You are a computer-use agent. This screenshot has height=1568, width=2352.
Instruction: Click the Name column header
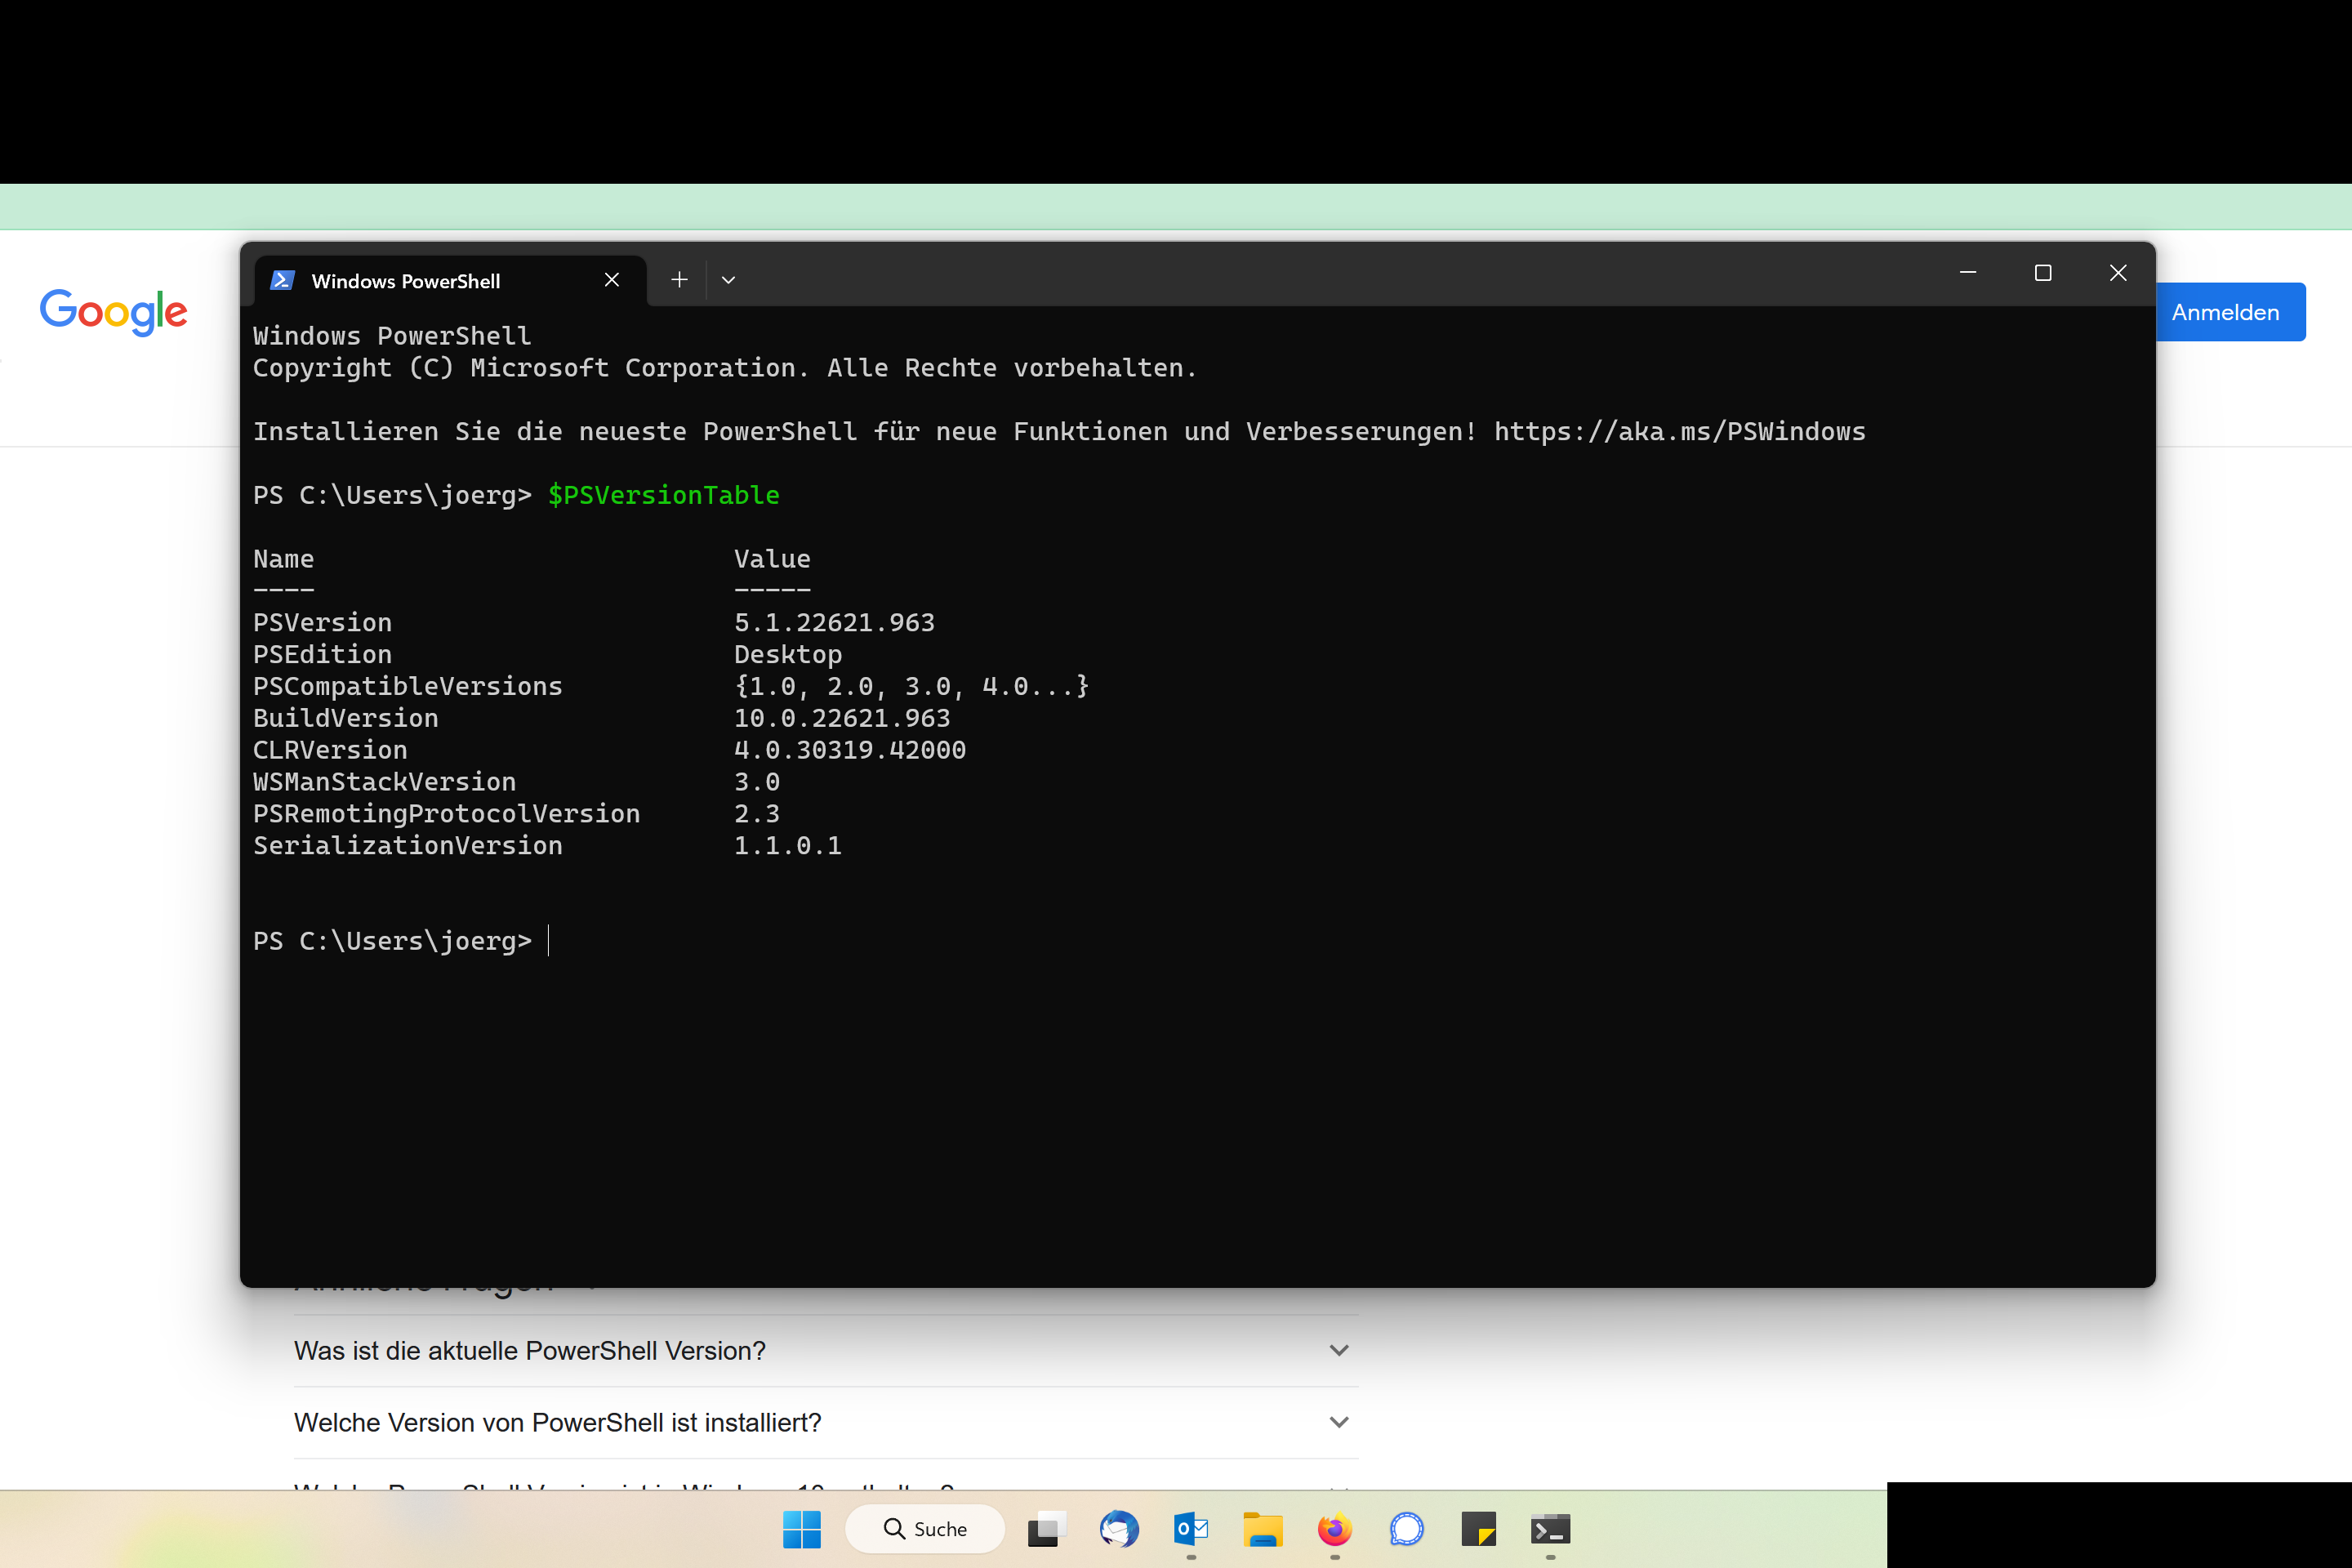point(284,559)
